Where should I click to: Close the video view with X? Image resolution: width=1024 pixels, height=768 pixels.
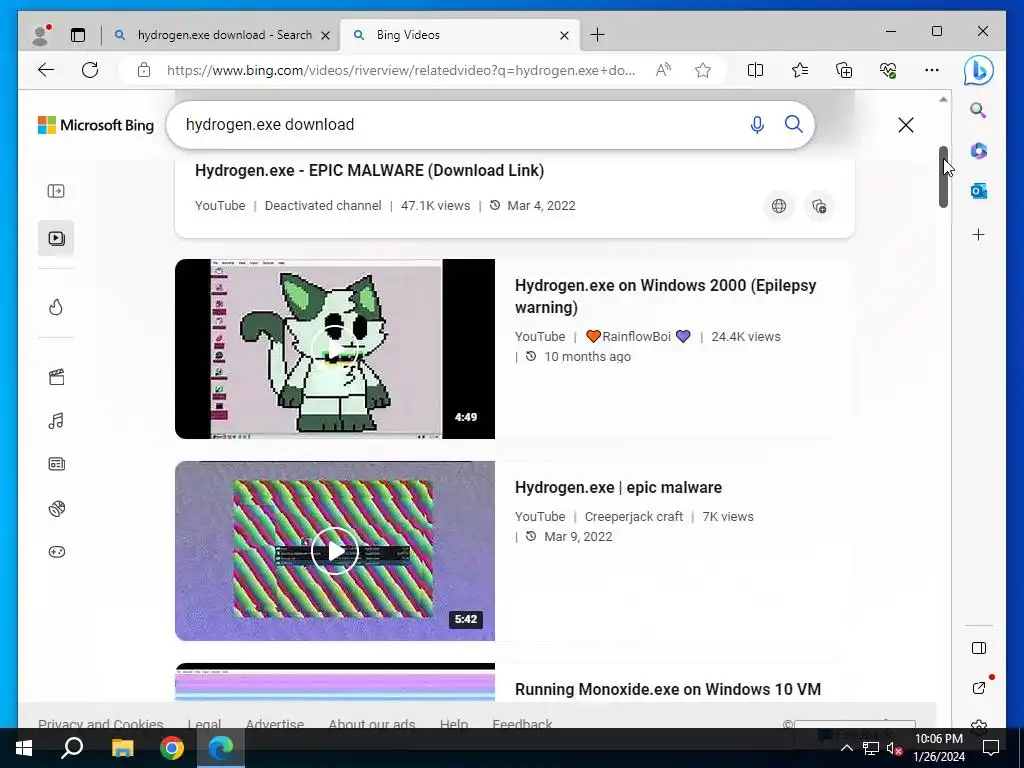[906, 125]
